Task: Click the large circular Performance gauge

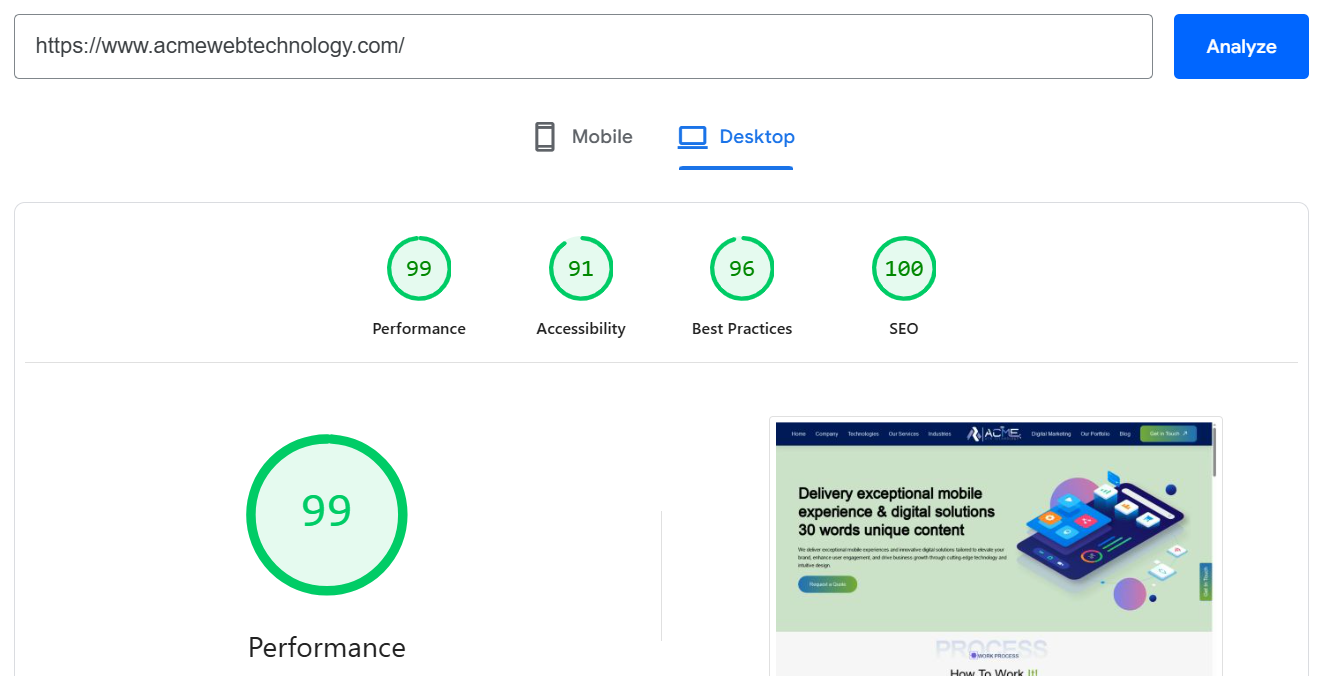Action: [x=327, y=514]
